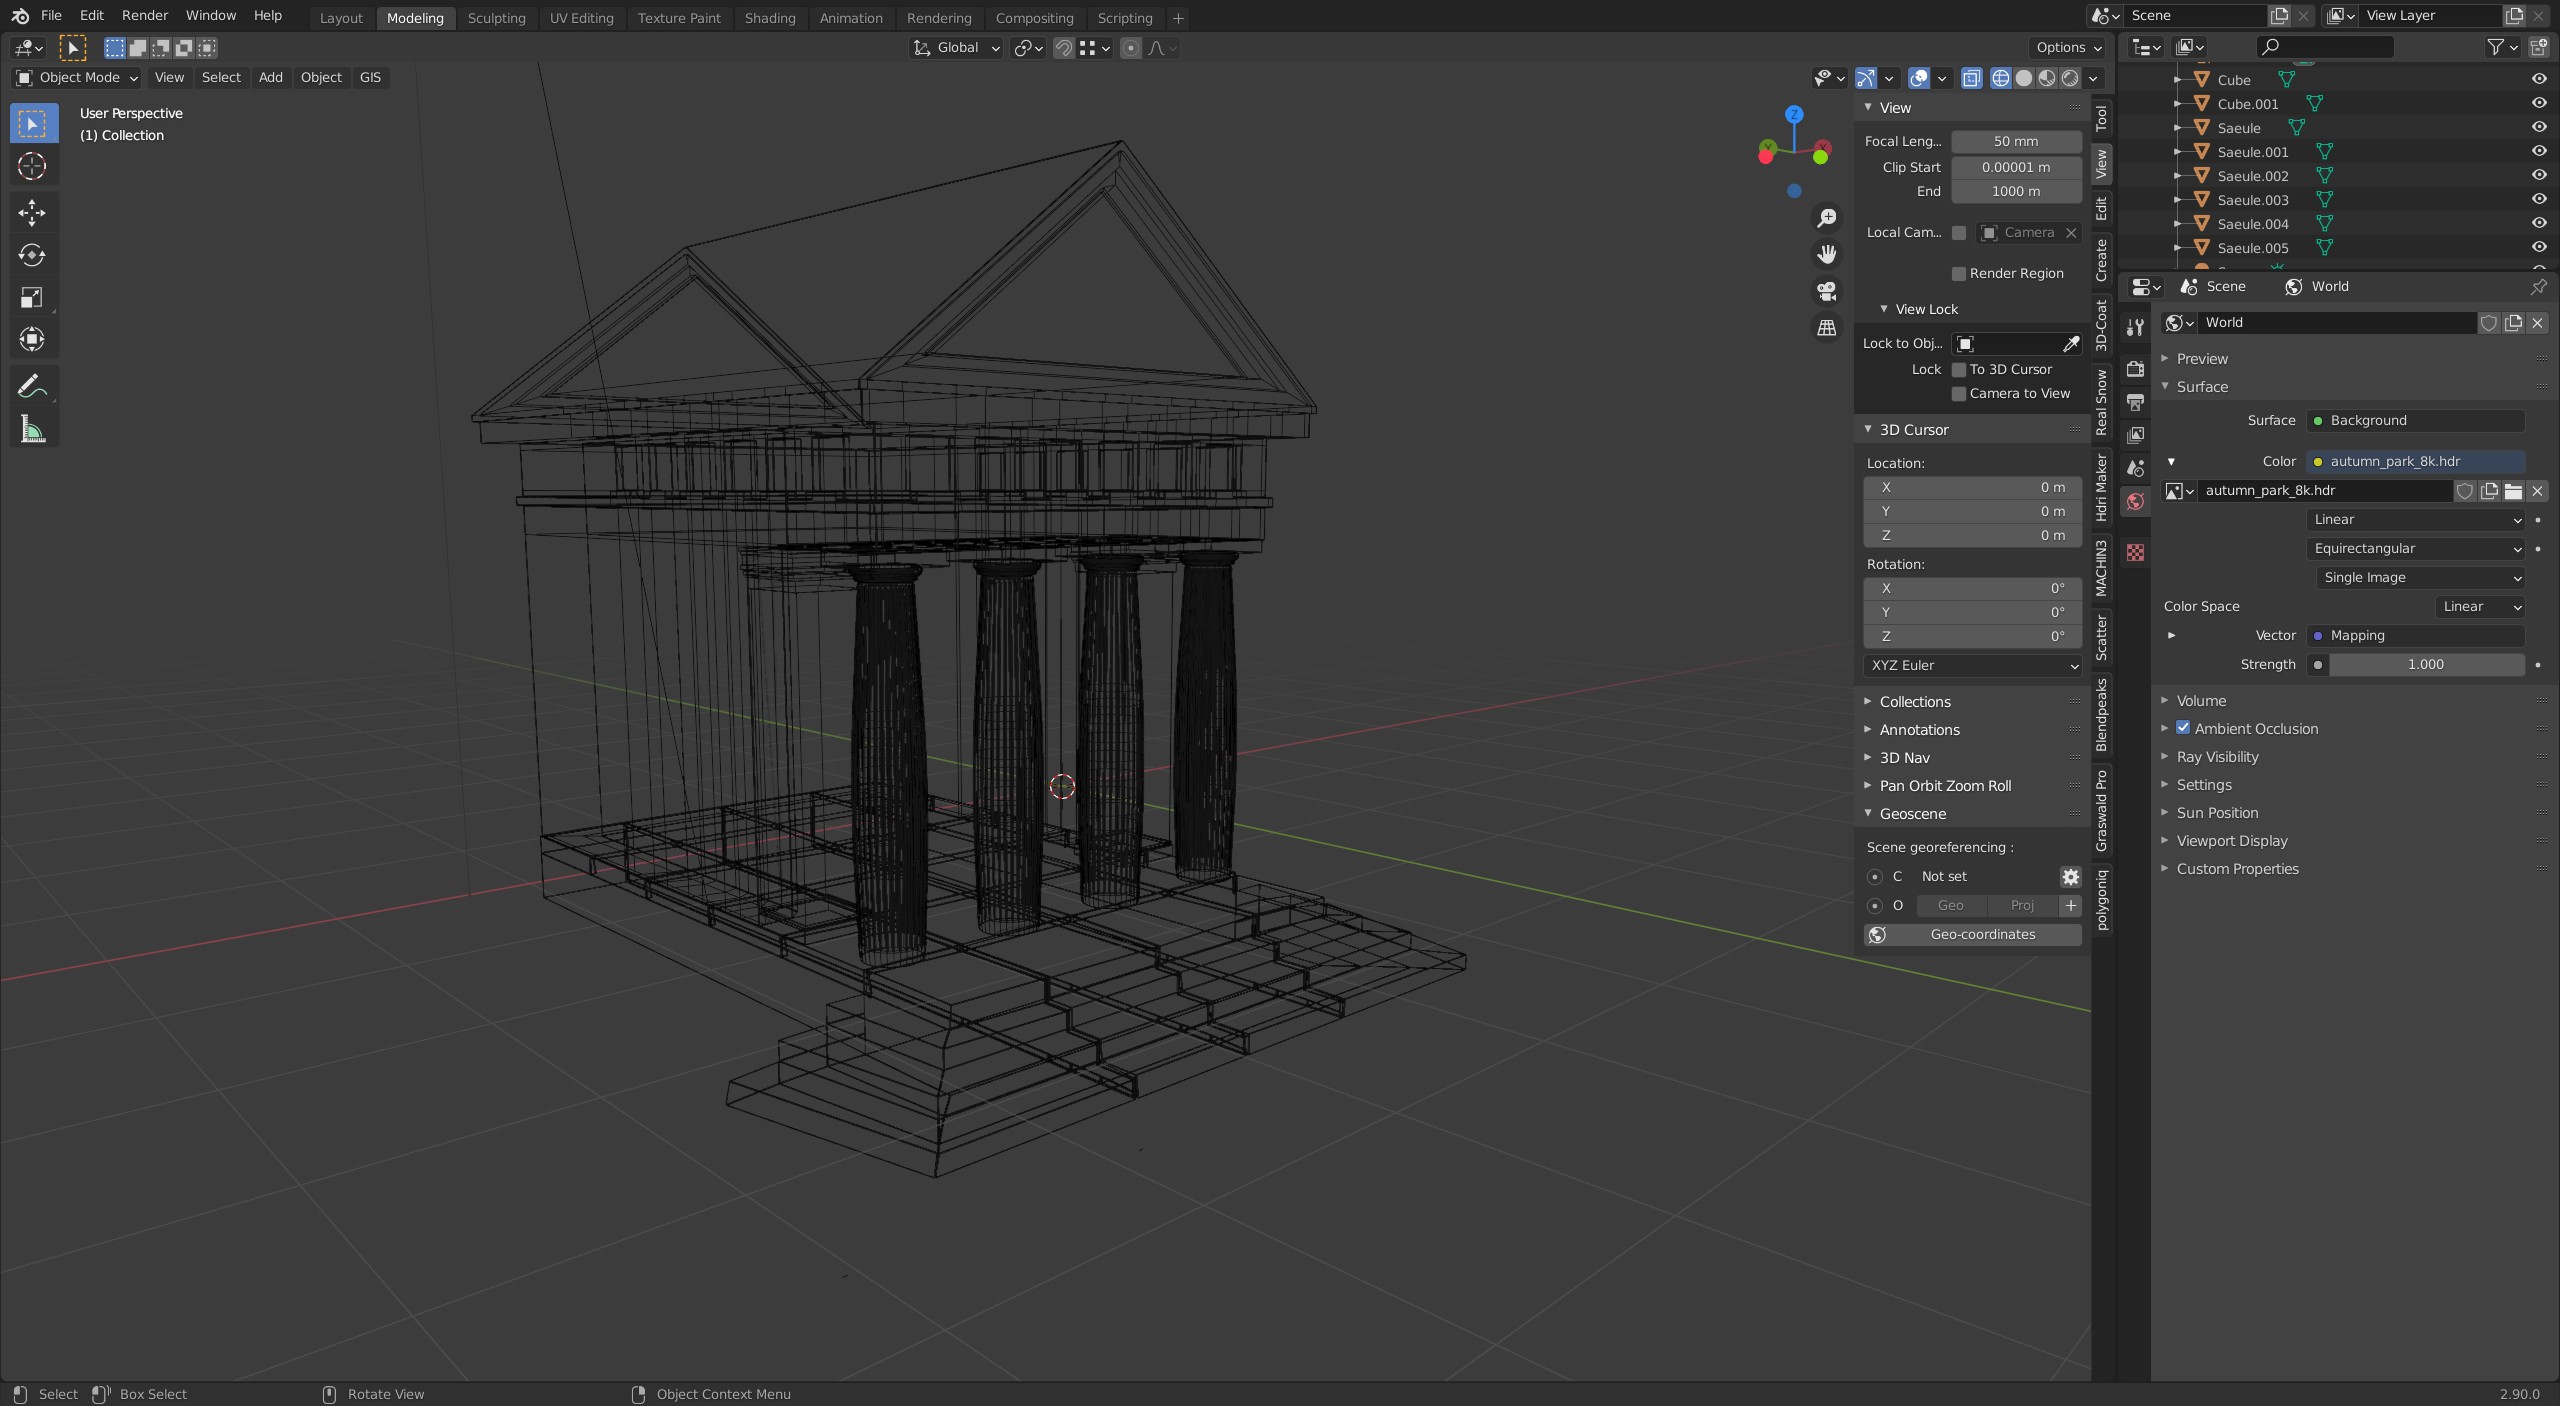
Task: Select the Measure tool
Action: tap(32, 430)
